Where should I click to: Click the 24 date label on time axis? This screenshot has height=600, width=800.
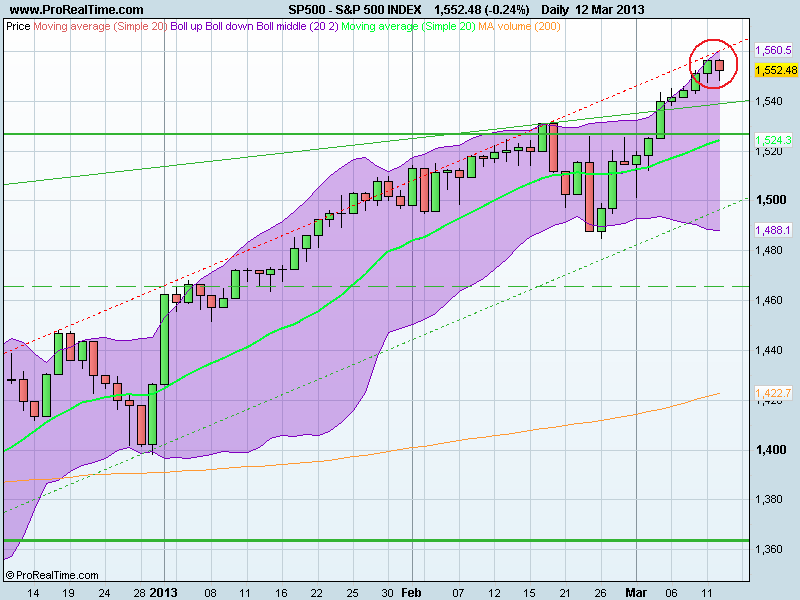click(x=104, y=593)
